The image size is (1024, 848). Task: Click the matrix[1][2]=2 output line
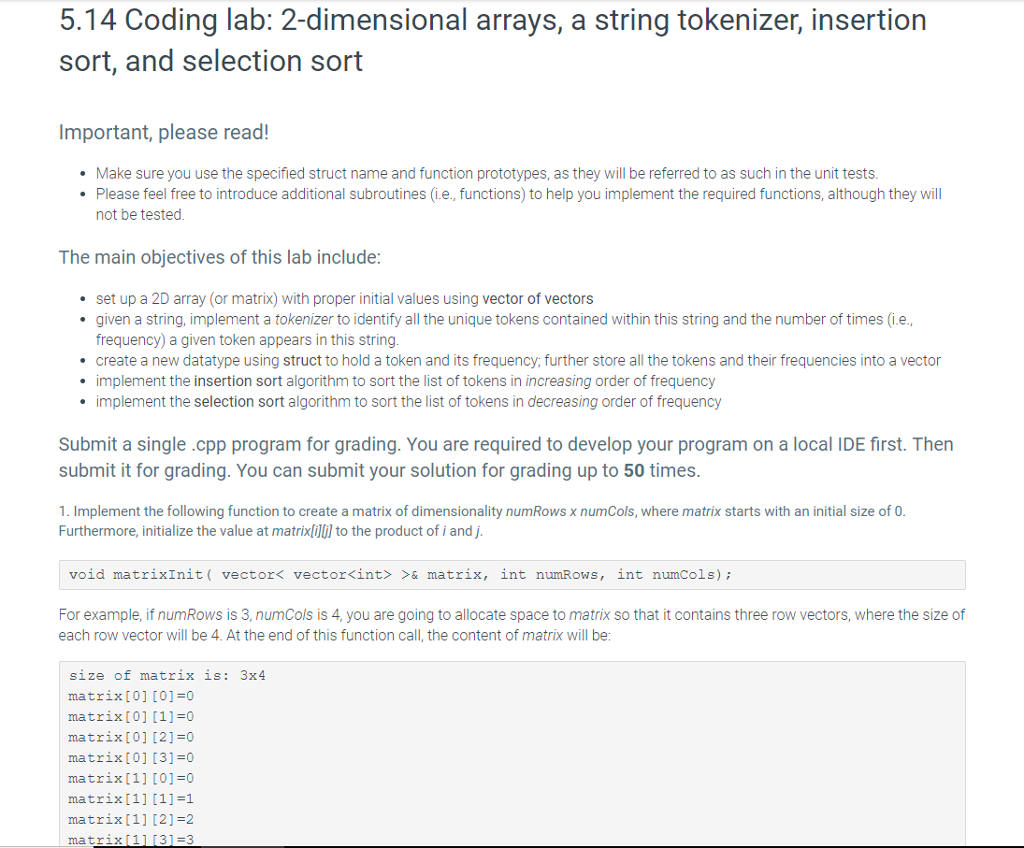tap(131, 820)
